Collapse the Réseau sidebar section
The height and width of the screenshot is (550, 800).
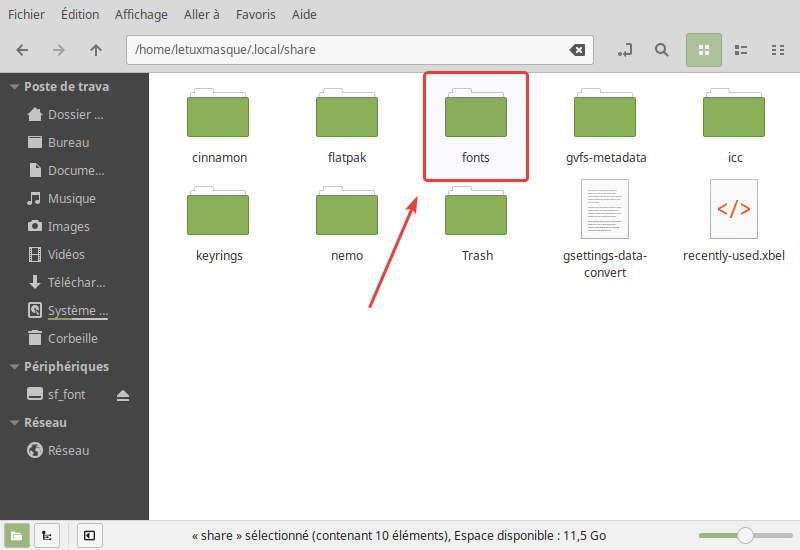pos(14,423)
